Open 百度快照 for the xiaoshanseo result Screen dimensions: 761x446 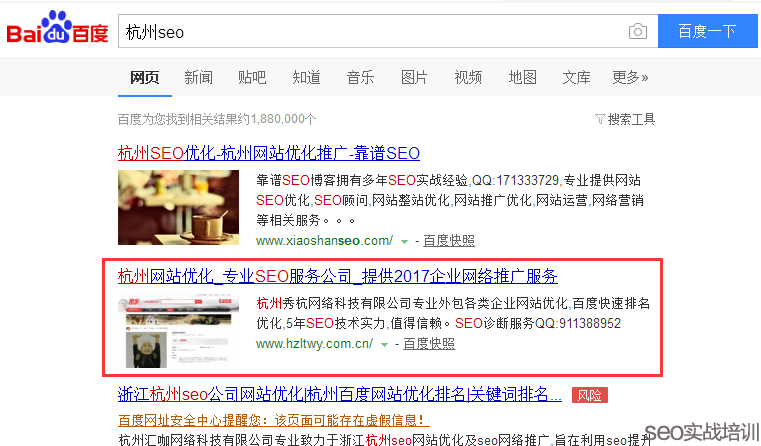tap(448, 241)
